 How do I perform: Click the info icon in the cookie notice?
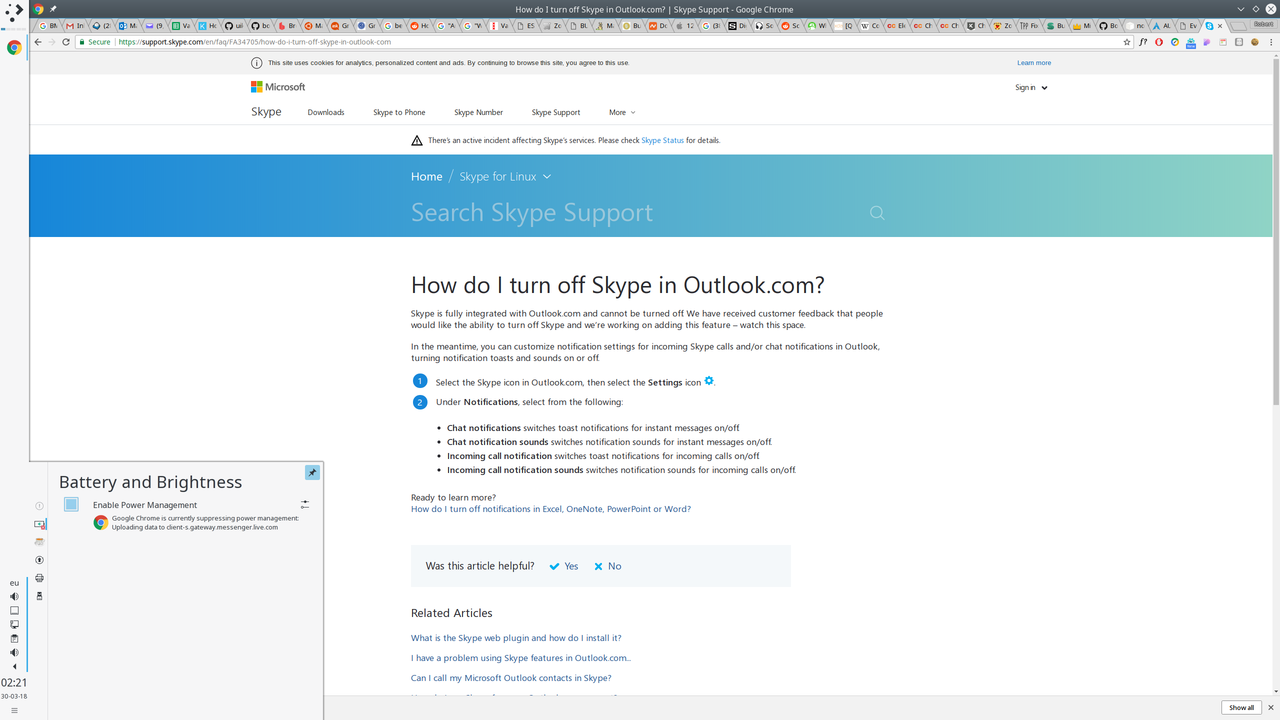point(257,63)
